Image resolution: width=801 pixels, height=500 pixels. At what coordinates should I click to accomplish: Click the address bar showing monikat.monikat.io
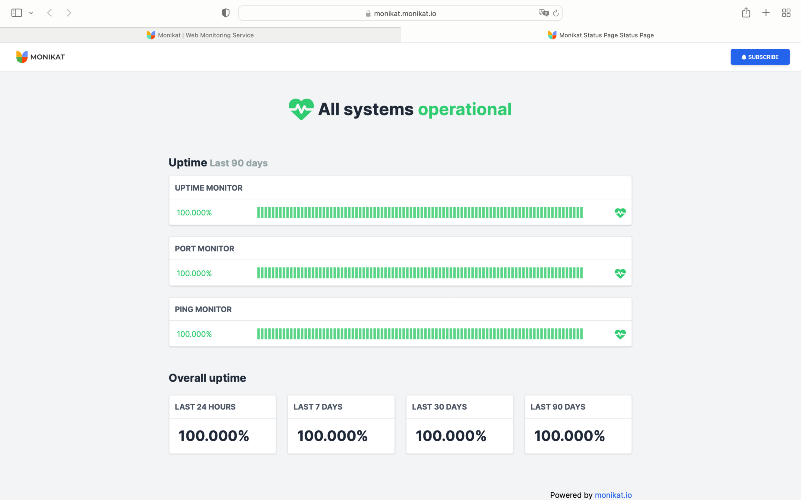[400, 13]
